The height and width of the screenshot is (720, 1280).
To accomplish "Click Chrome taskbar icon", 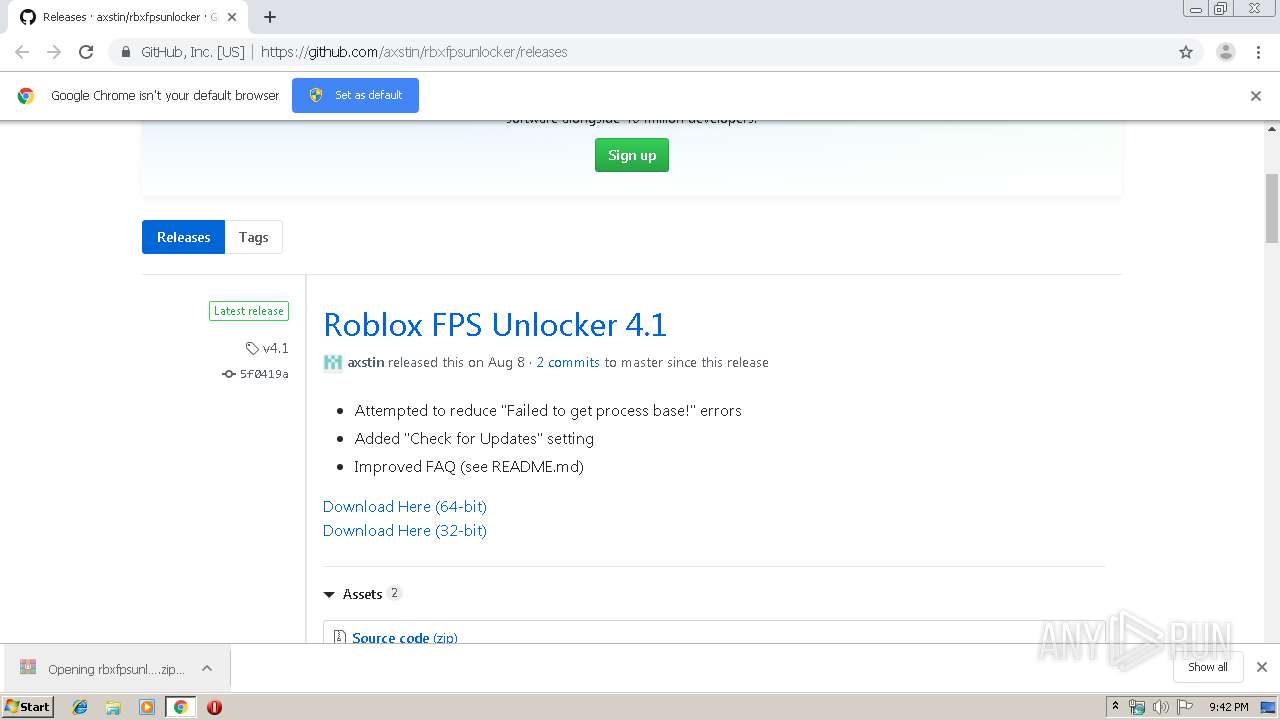I will [x=180, y=707].
